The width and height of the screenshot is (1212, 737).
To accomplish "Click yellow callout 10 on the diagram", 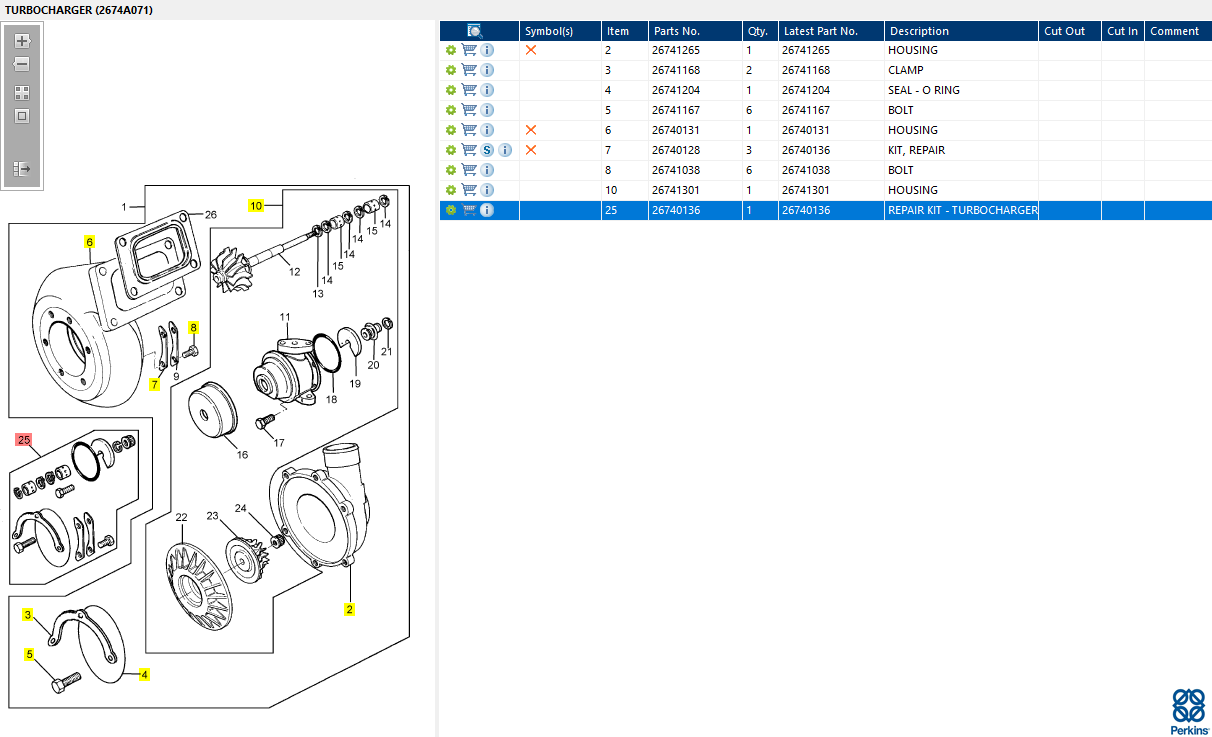I will point(256,206).
